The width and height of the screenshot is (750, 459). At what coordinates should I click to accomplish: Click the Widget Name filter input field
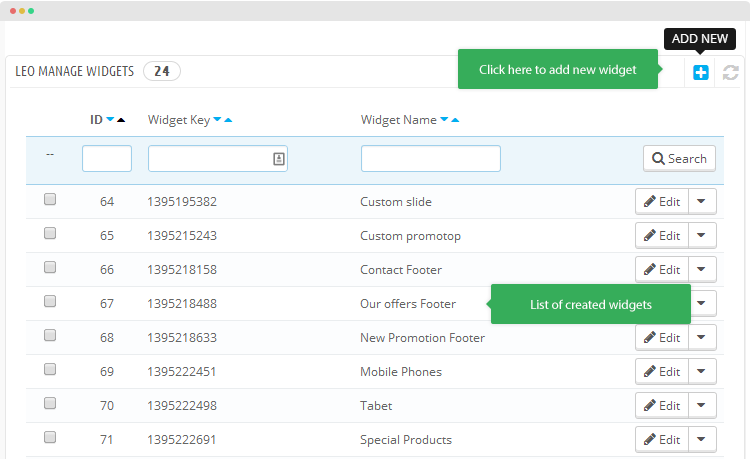[x=430, y=158]
